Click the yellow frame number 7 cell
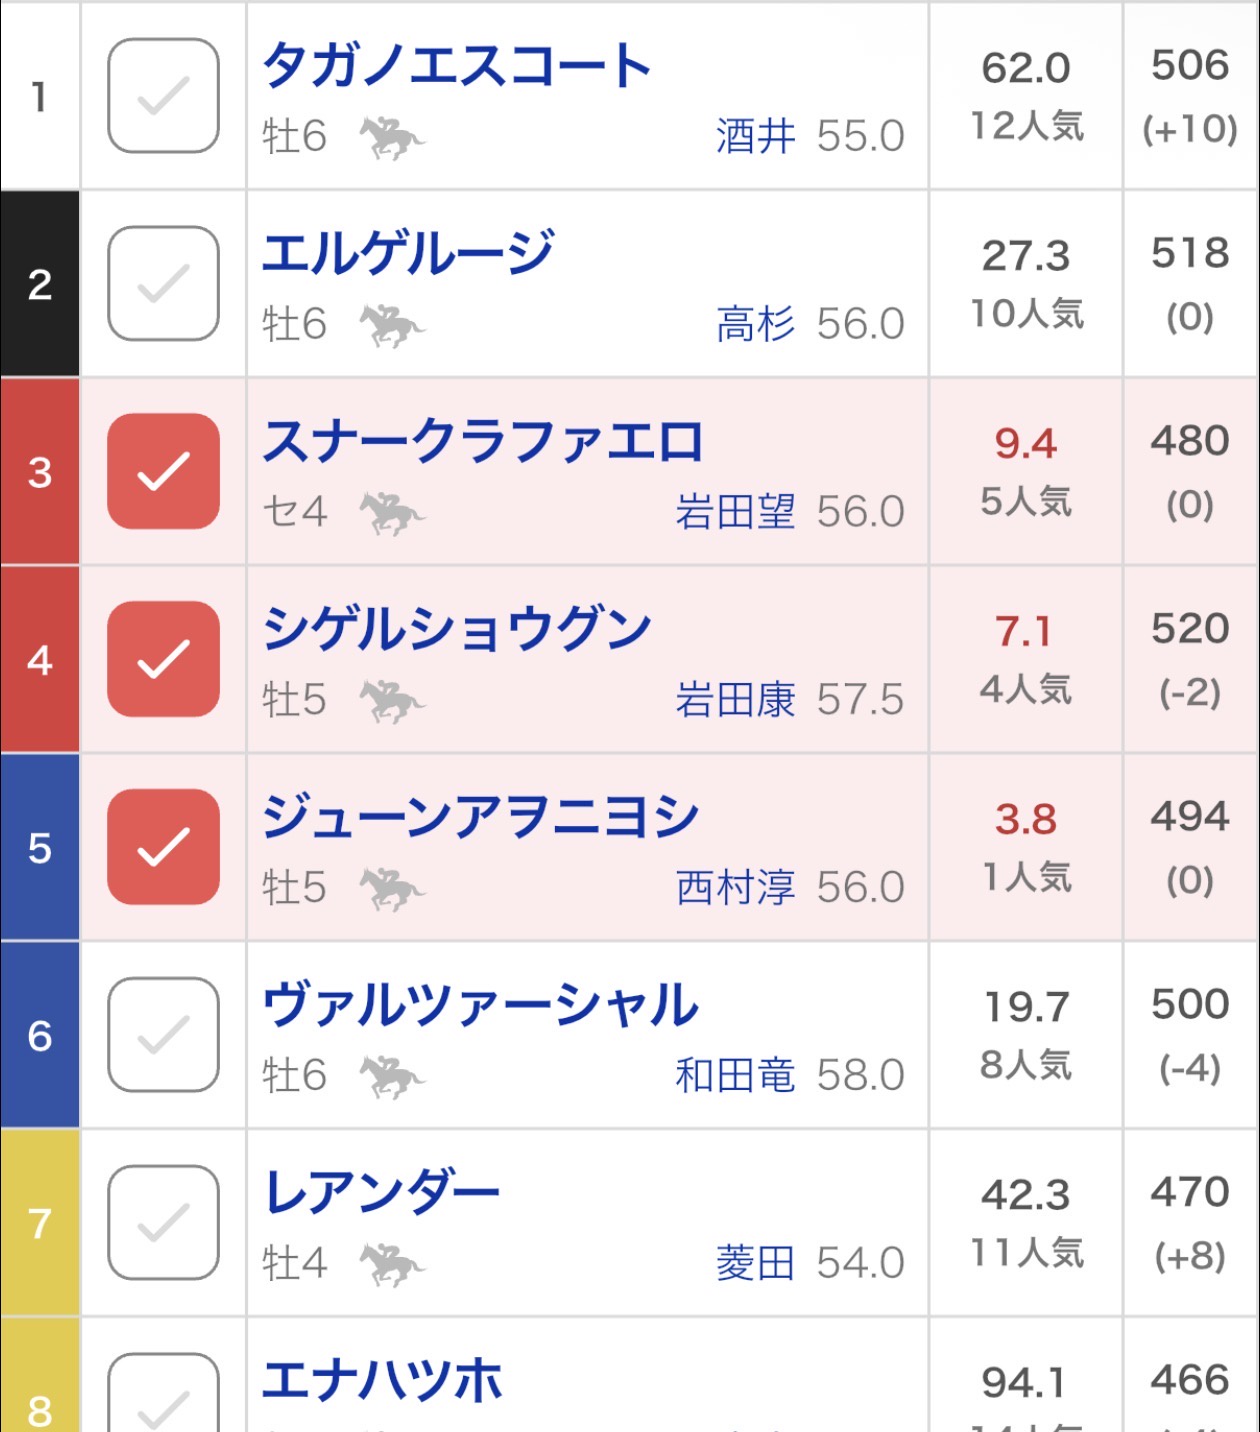This screenshot has height=1432, width=1260. [x=40, y=1223]
